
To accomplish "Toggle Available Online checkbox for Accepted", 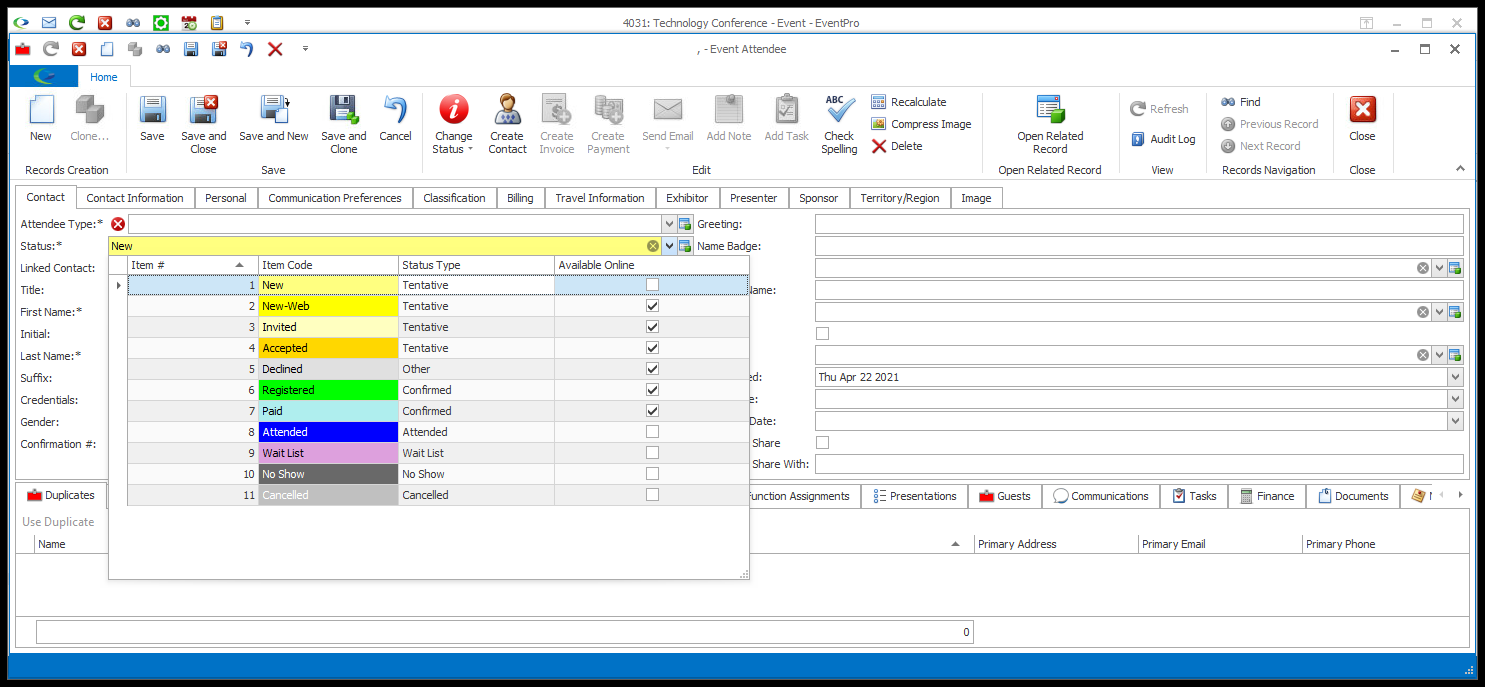I will (x=652, y=348).
